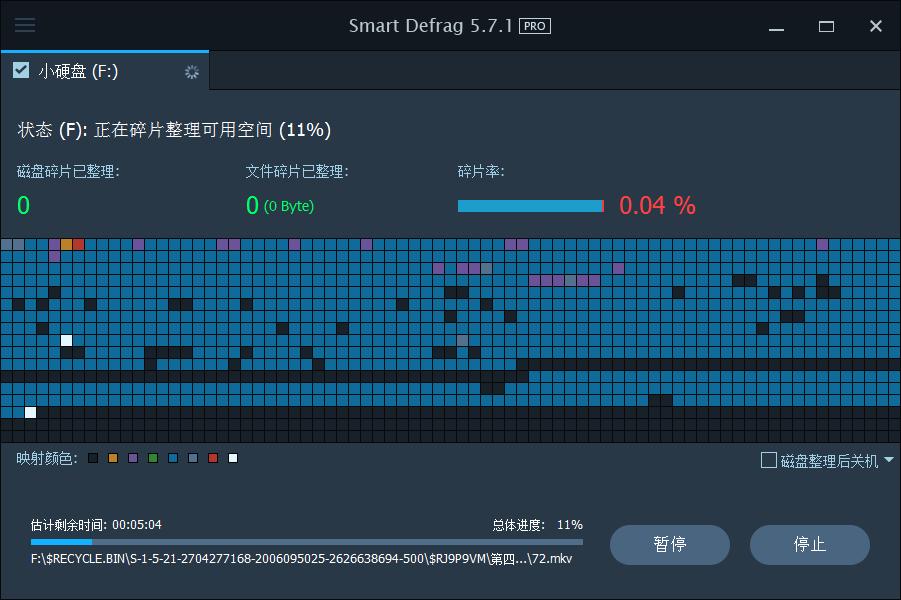Click the current file path ending 72.mkv
901x600 pixels.
pyautogui.click(x=302, y=559)
